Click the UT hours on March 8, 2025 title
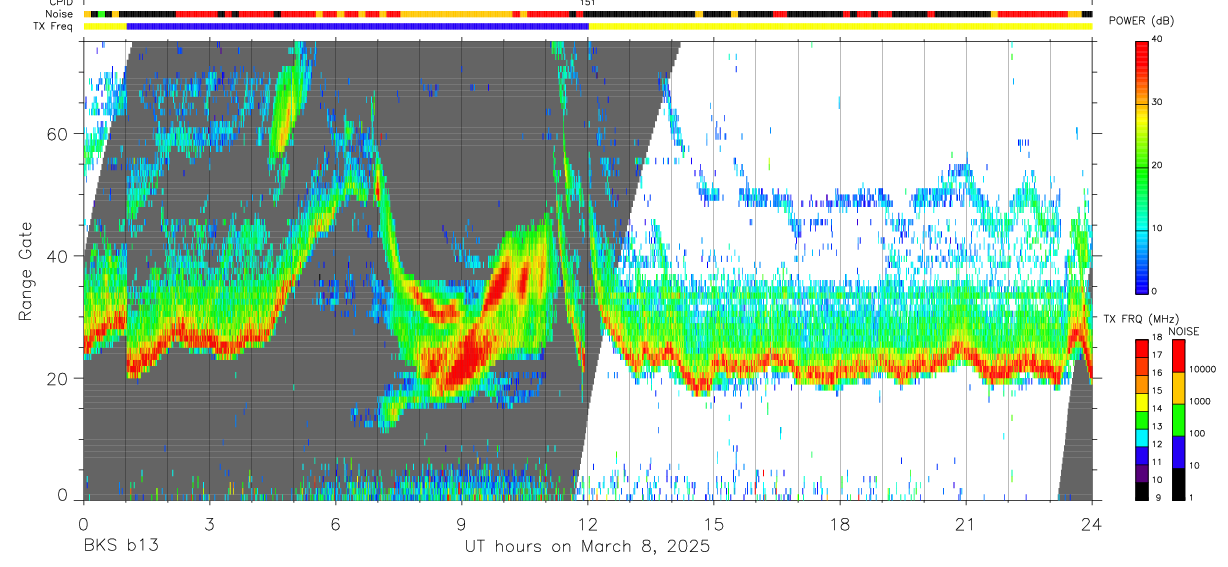Viewport: 1228px width, 567px height. click(x=587, y=547)
